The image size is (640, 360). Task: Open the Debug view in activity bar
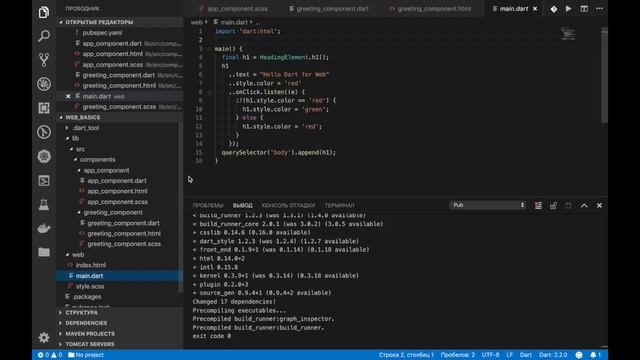coord(44,84)
